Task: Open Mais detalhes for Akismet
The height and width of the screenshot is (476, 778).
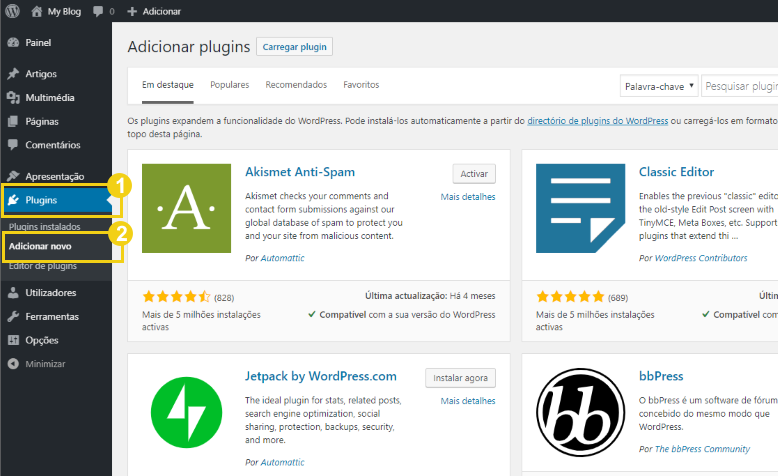Action: point(468,197)
